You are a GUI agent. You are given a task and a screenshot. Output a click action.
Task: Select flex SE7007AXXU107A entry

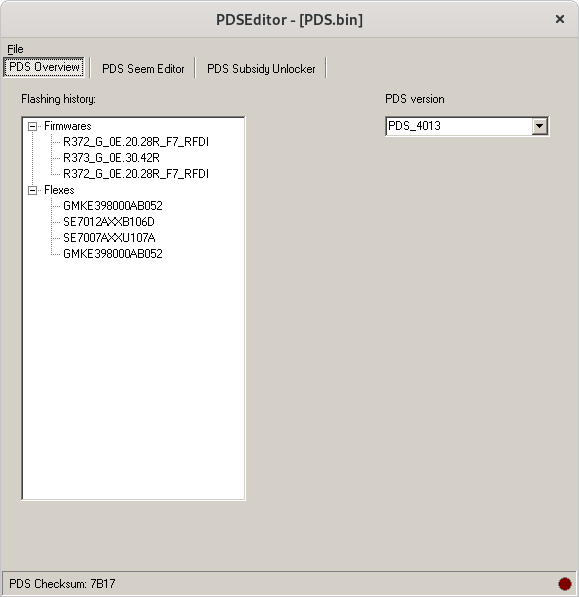click(109, 238)
